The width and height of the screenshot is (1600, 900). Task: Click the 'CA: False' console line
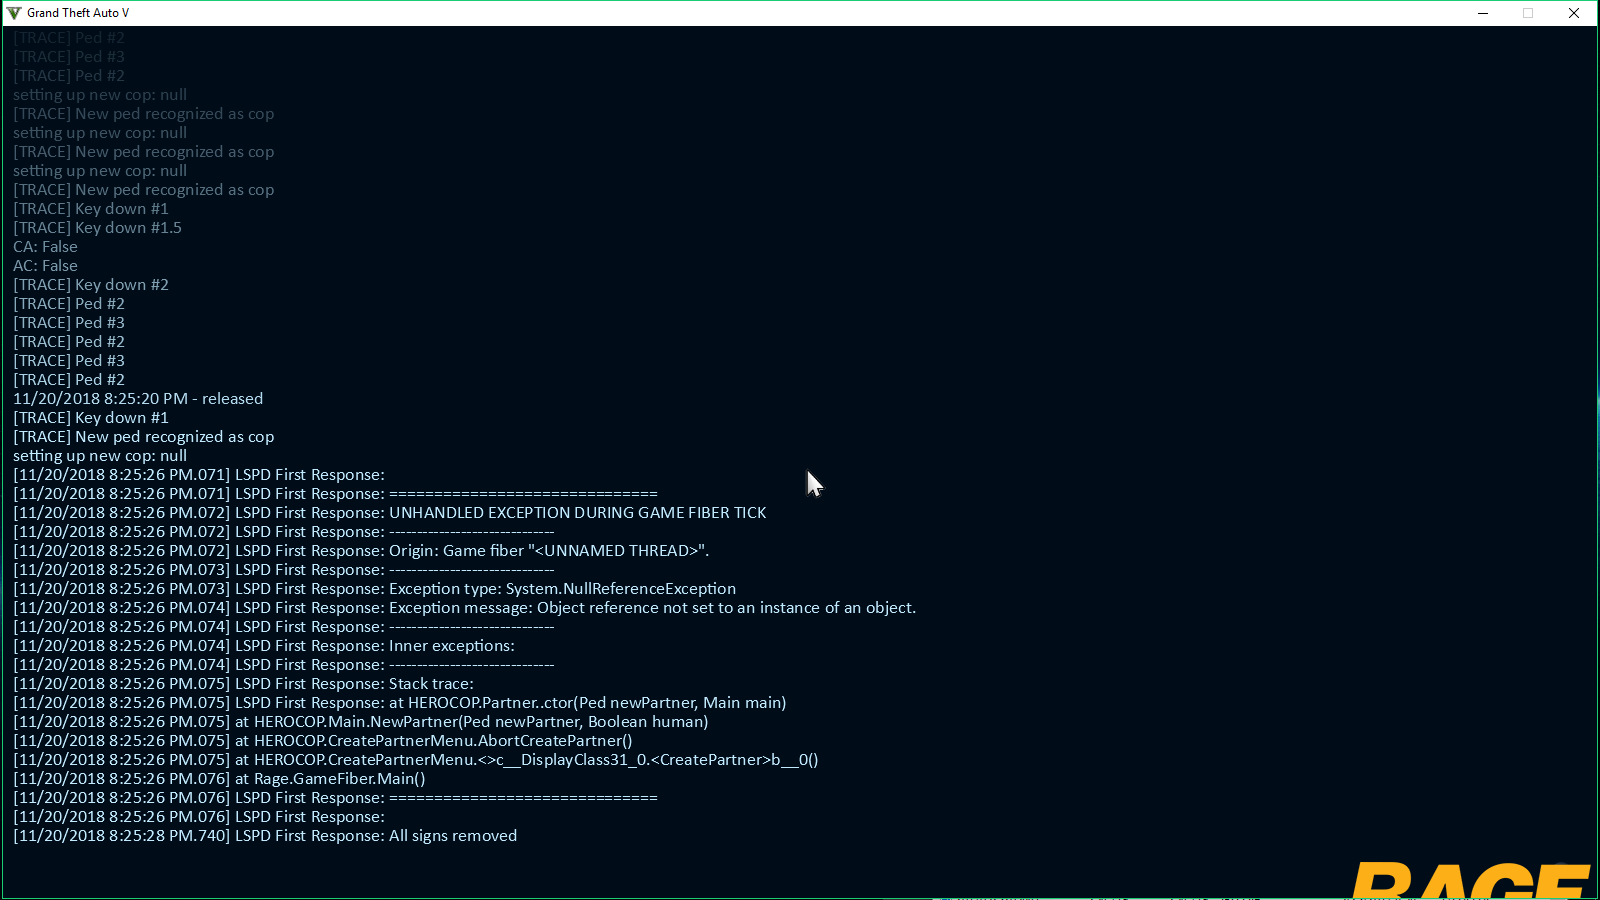45,247
